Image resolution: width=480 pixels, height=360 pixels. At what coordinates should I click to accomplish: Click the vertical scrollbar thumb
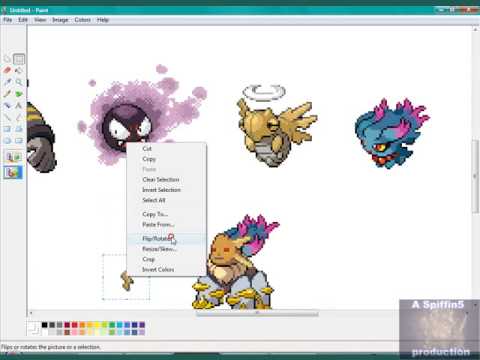pos(475,176)
